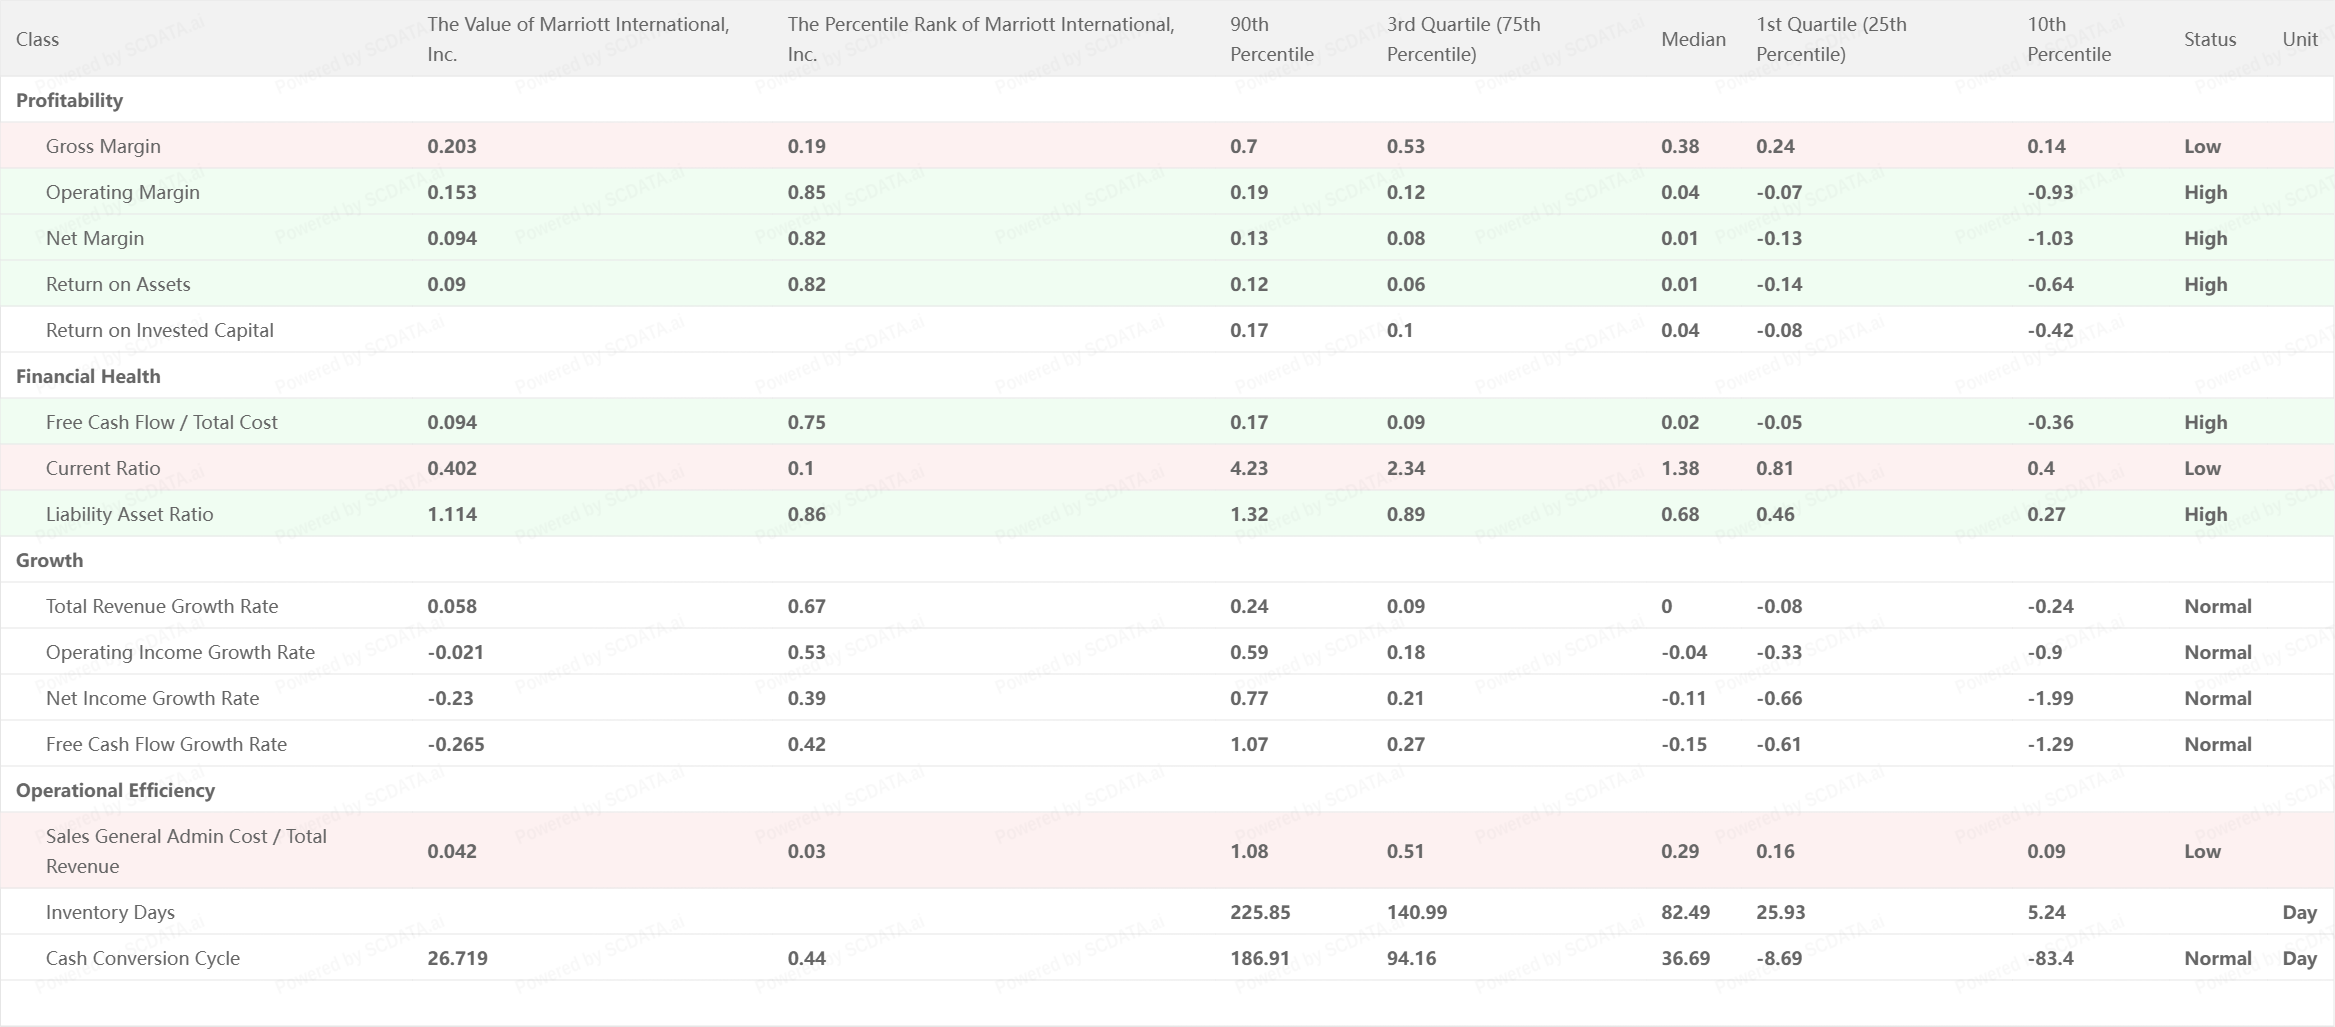This screenshot has height=1027, width=2335.
Task: Select the Profitability section row
Action: pyautogui.click(x=69, y=100)
